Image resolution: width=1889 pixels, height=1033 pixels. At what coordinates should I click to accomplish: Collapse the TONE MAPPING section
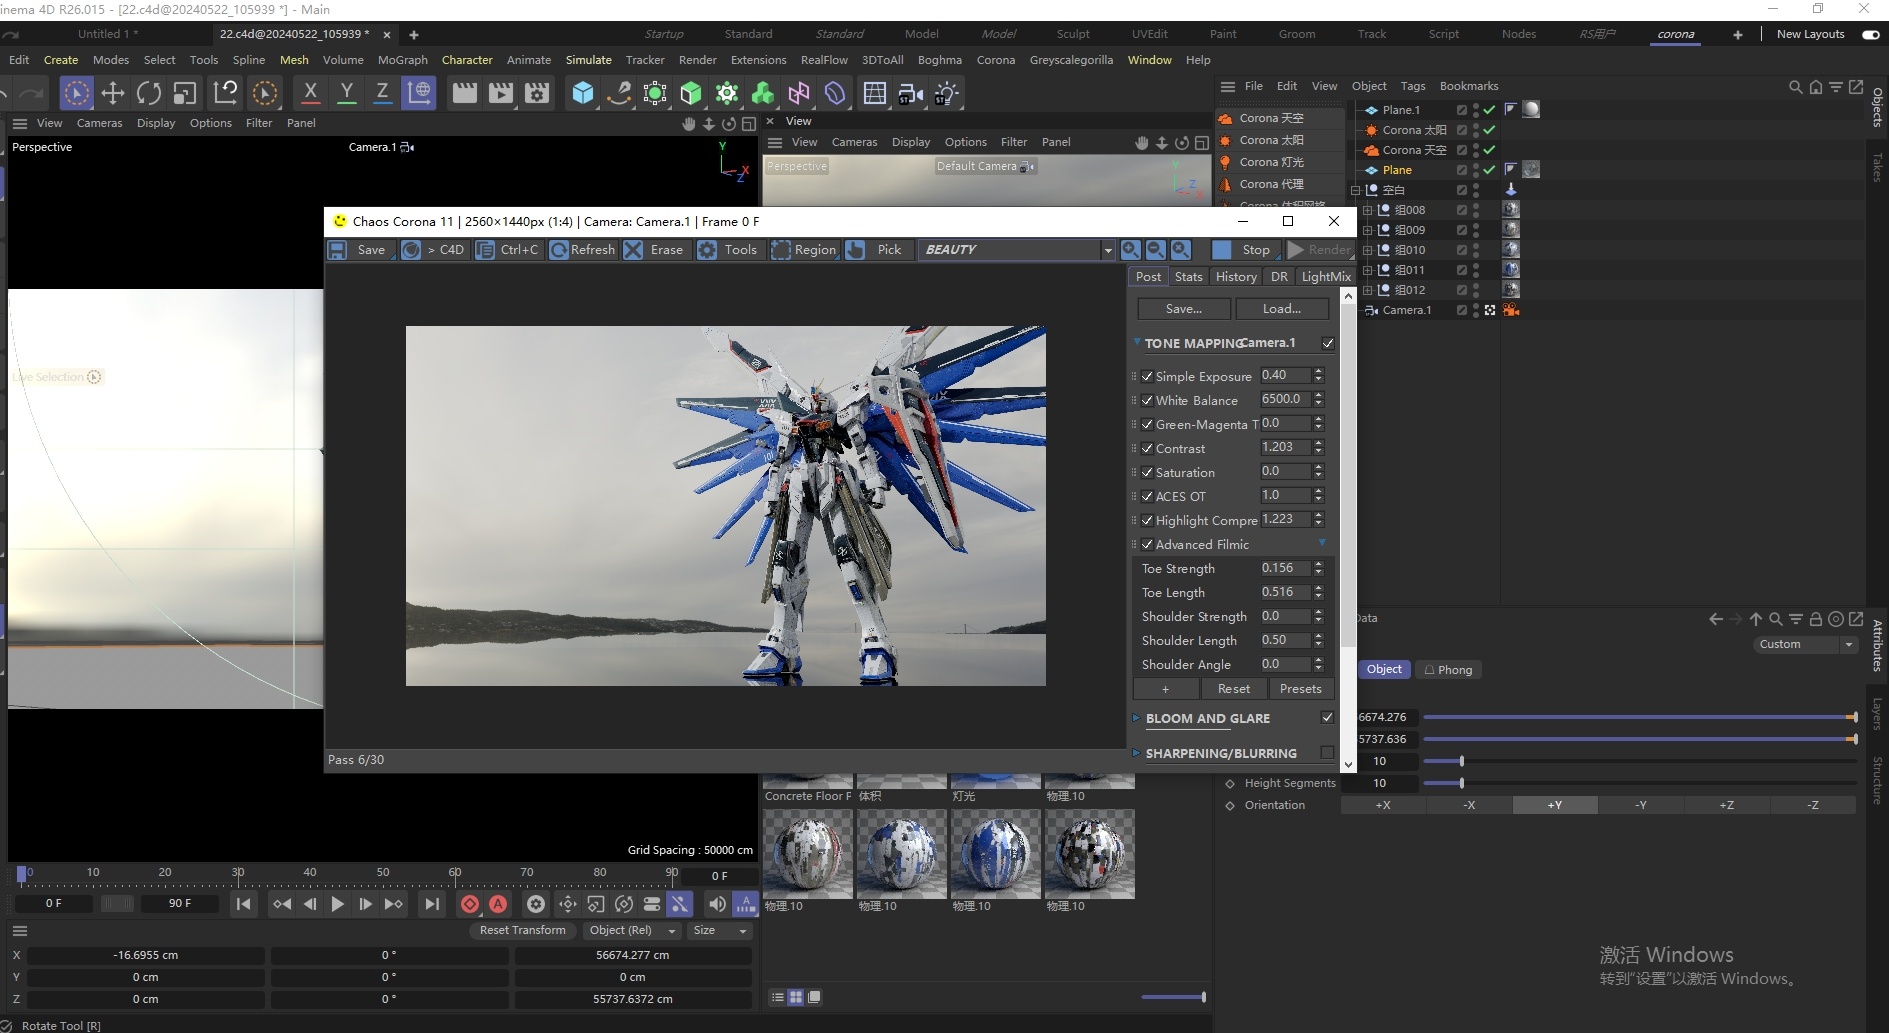[x=1137, y=342]
